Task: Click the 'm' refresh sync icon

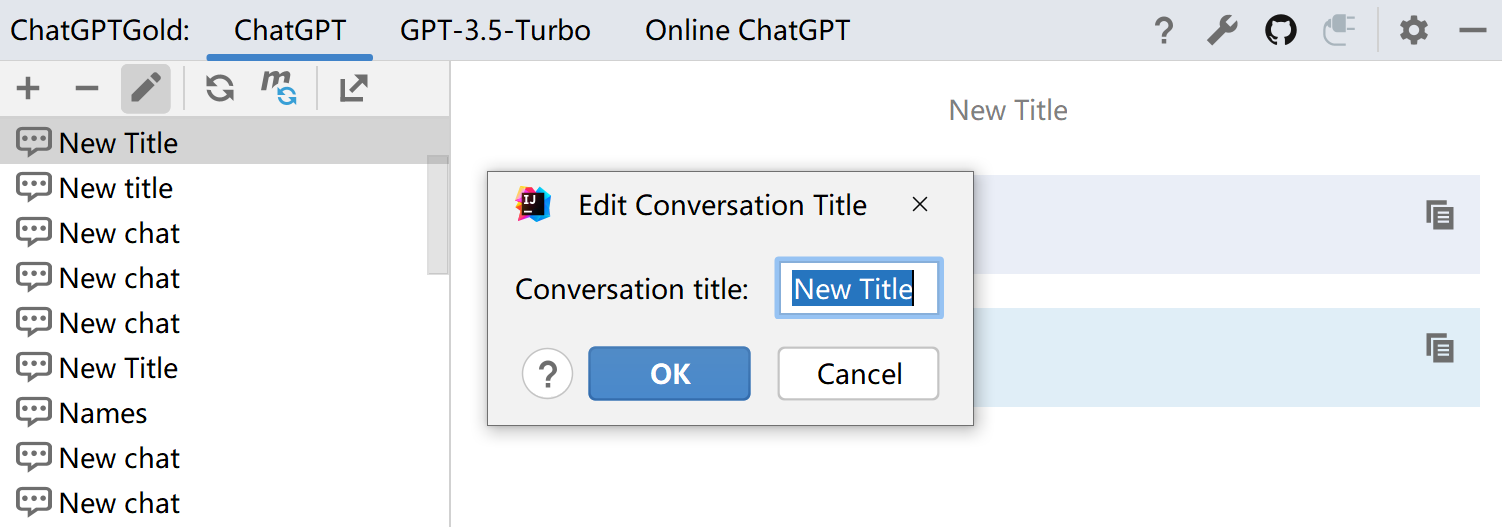Action: click(x=279, y=89)
